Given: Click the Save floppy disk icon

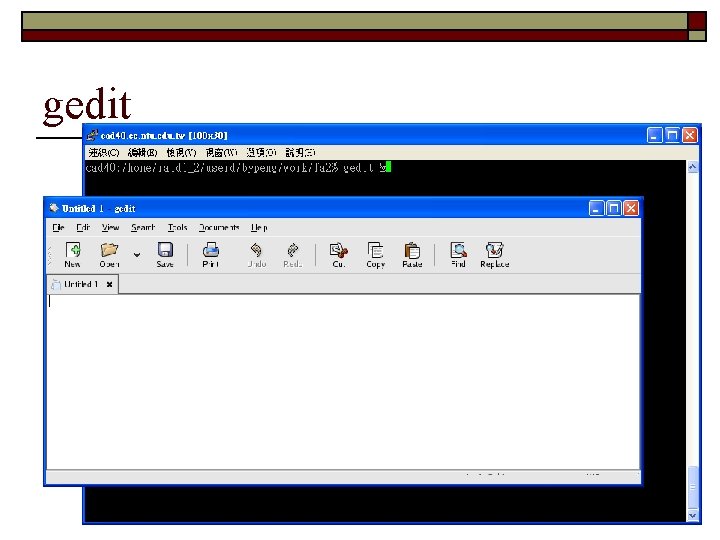Looking at the screenshot, I should (165, 250).
